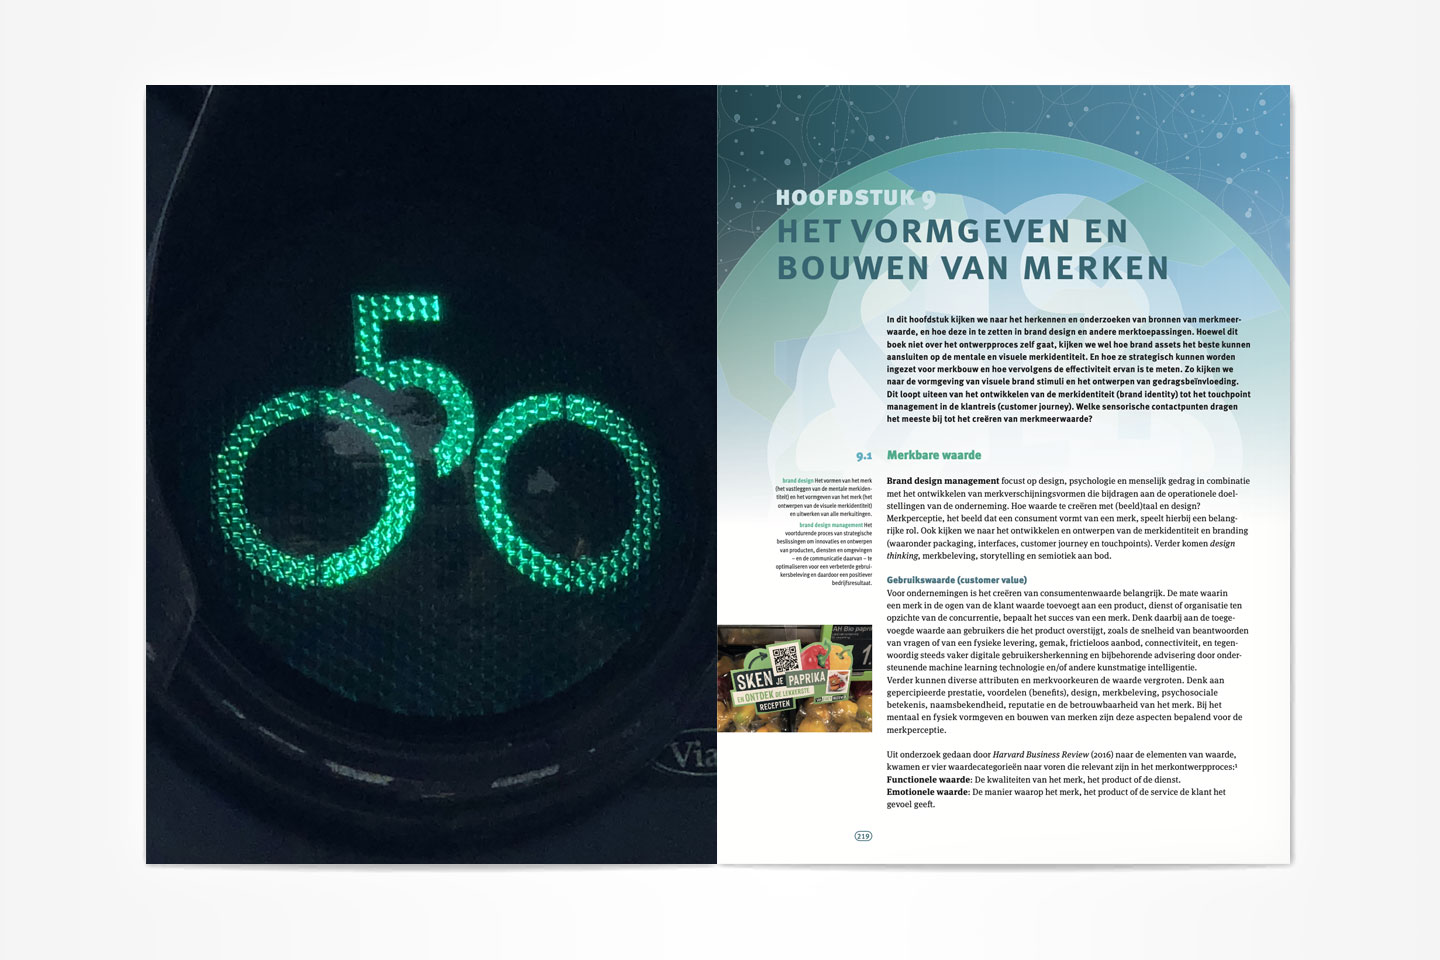Select the bold 'Emotionele waarde' term
The height and width of the screenshot is (960, 1440).
coord(927,792)
